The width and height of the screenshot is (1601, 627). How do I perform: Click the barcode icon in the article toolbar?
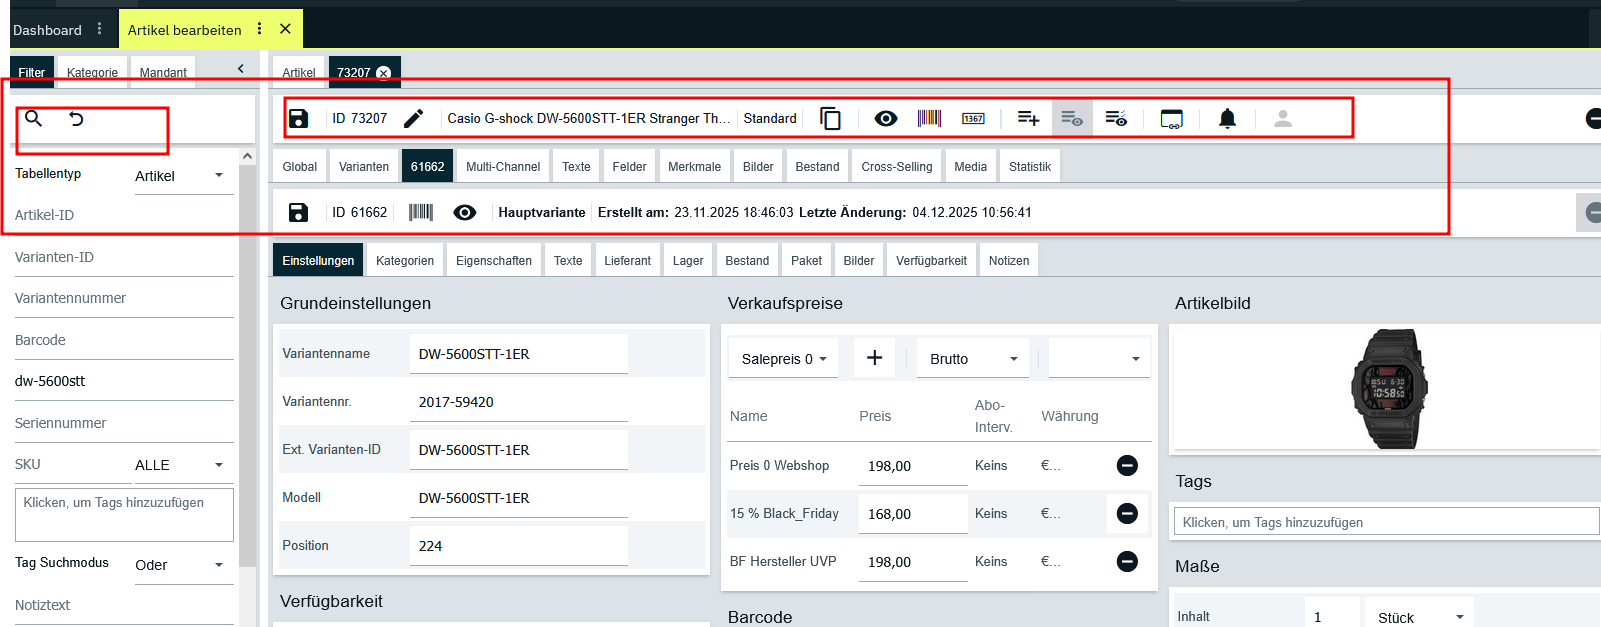[x=929, y=119]
